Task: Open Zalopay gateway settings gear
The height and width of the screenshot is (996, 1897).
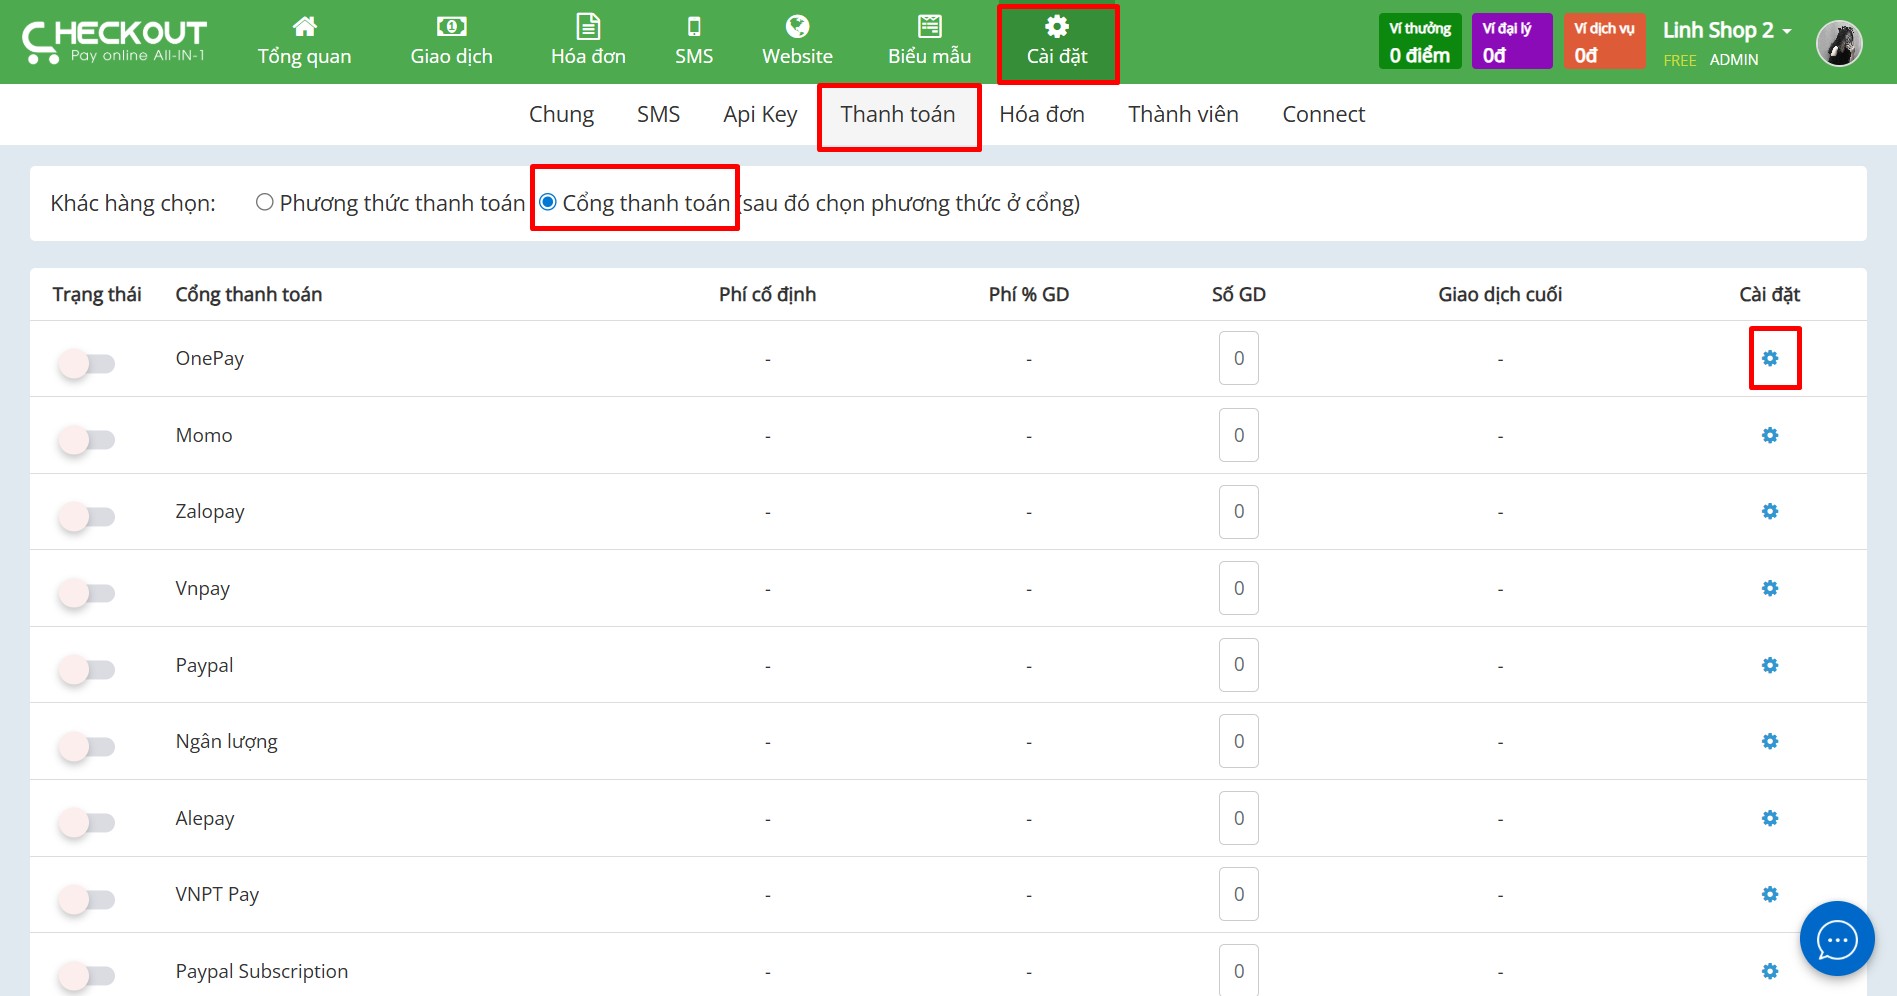Action: click(1770, 511)
